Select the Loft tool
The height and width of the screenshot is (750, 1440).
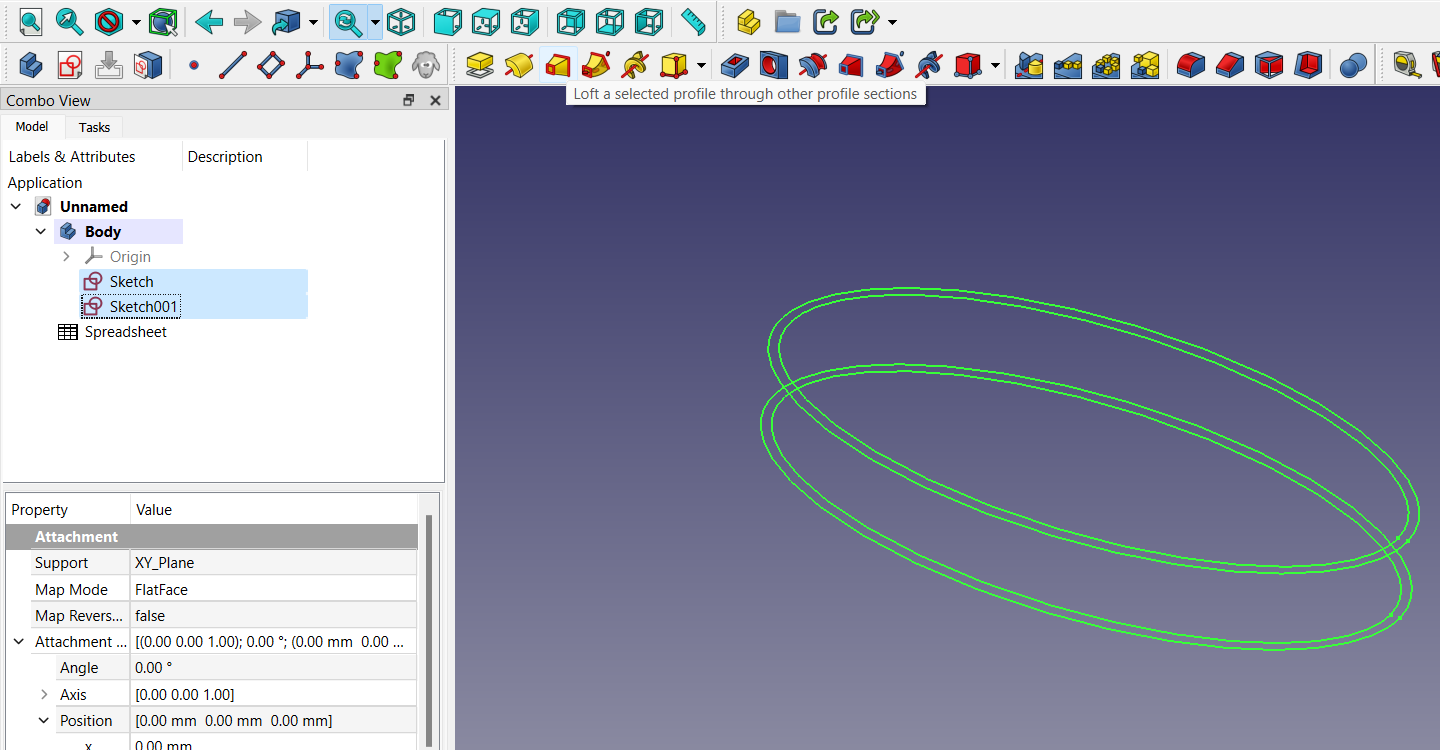(558, 64)
